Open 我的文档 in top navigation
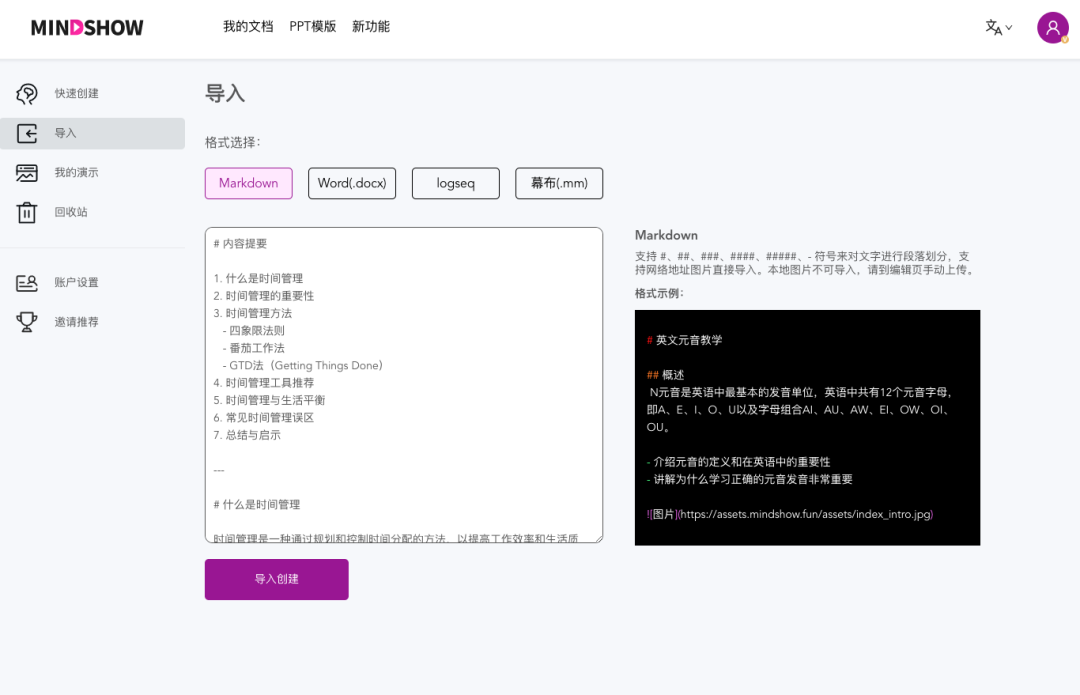1080x695 pixels. click(248, 27)
